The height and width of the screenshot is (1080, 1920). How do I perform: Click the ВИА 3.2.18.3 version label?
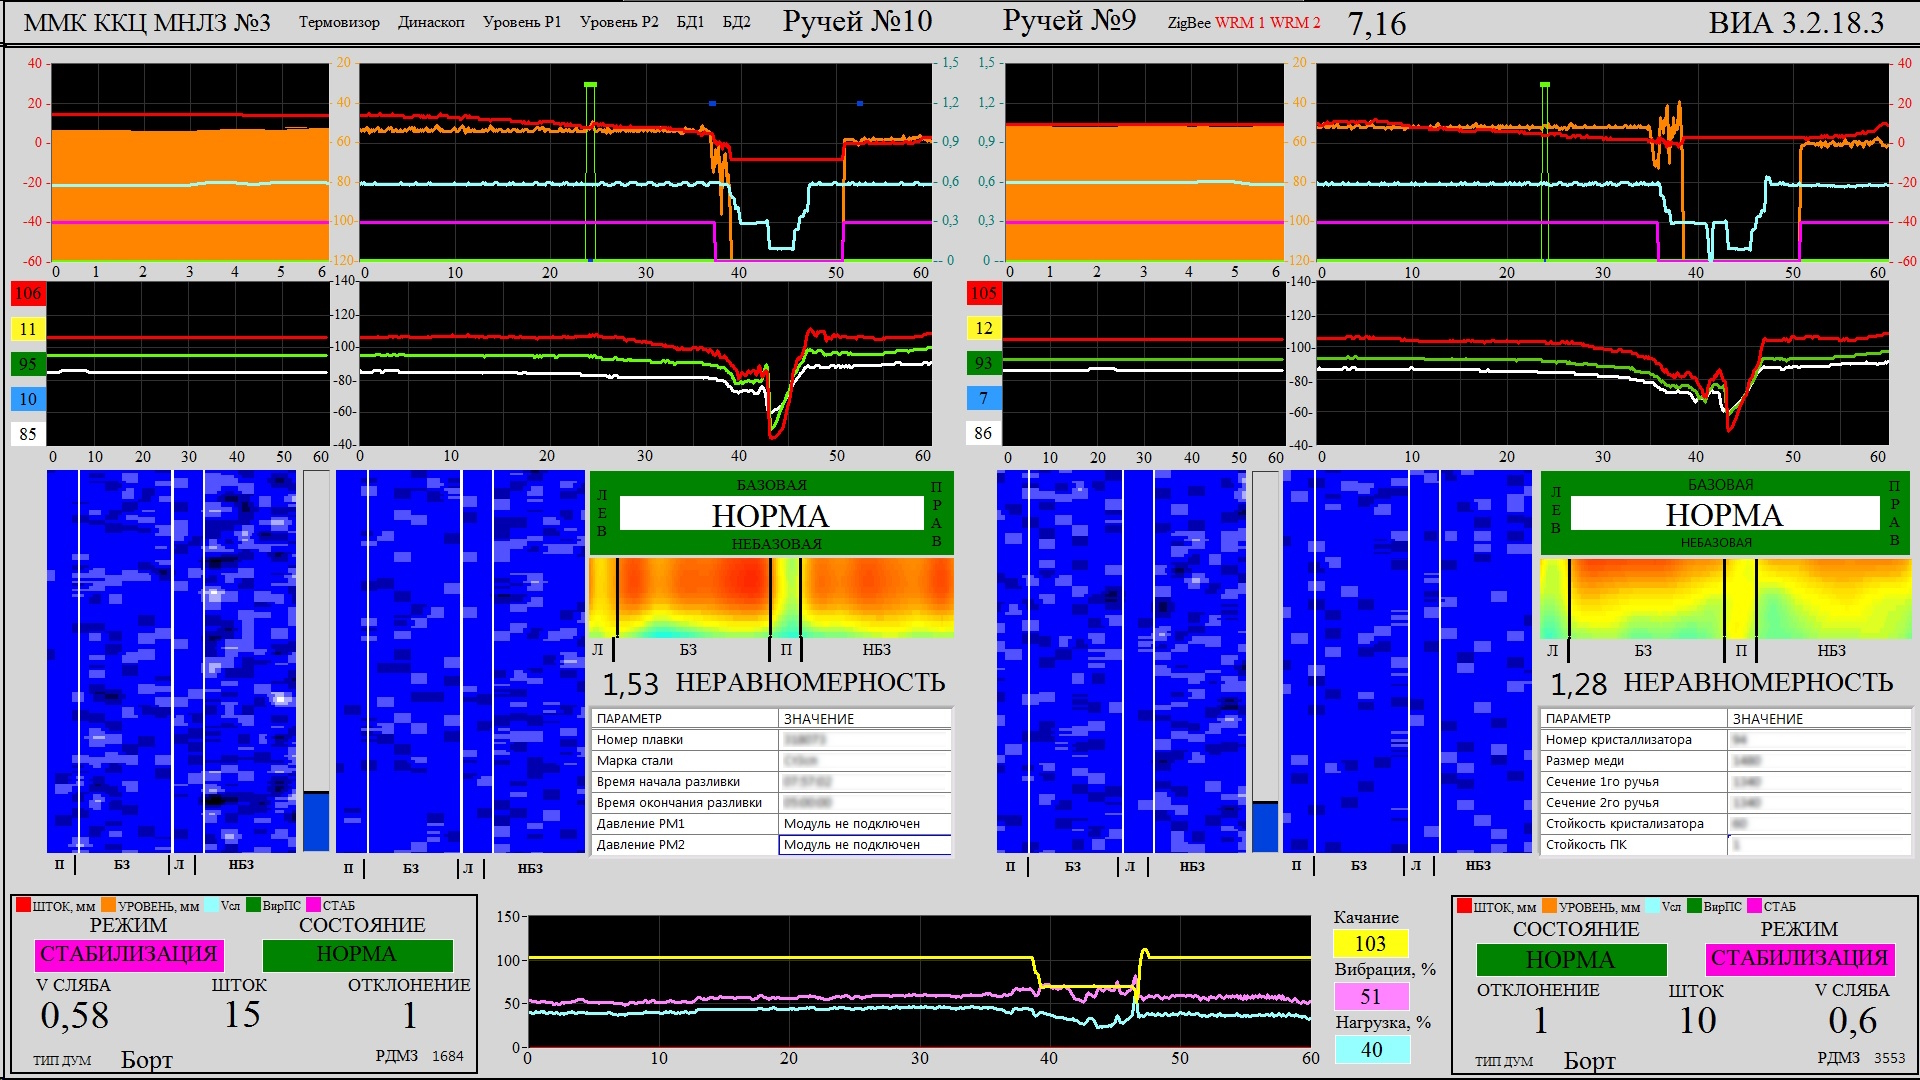pos(1796,23)
